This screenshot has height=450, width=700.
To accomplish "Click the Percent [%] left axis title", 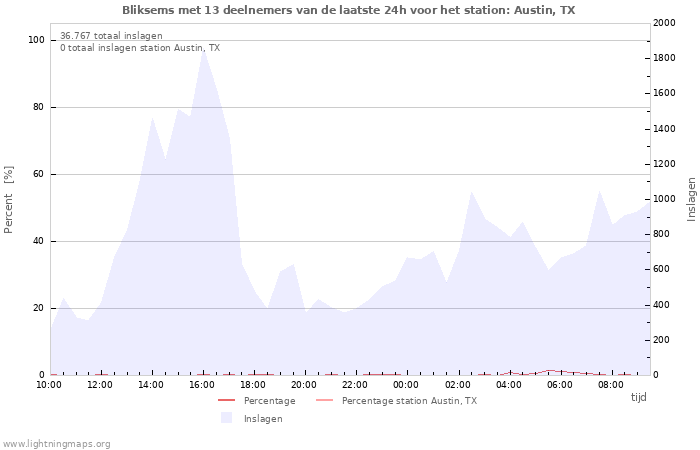I will (x=9, y=200).
